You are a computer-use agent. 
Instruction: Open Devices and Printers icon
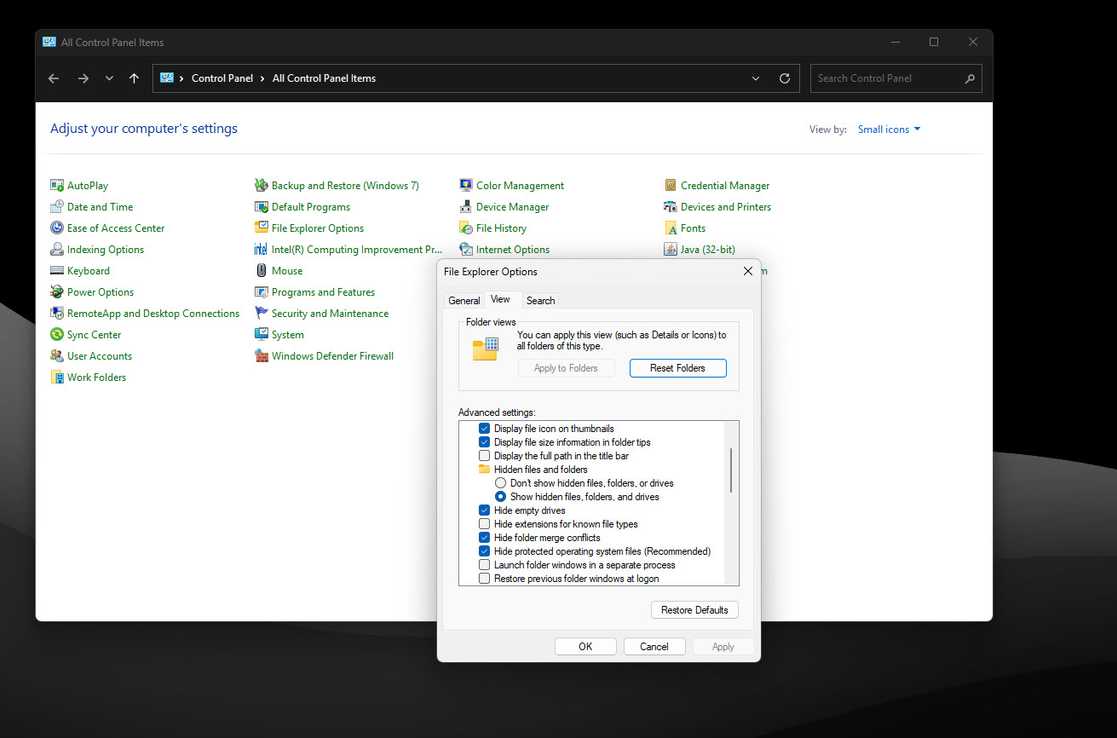point(670,207)
